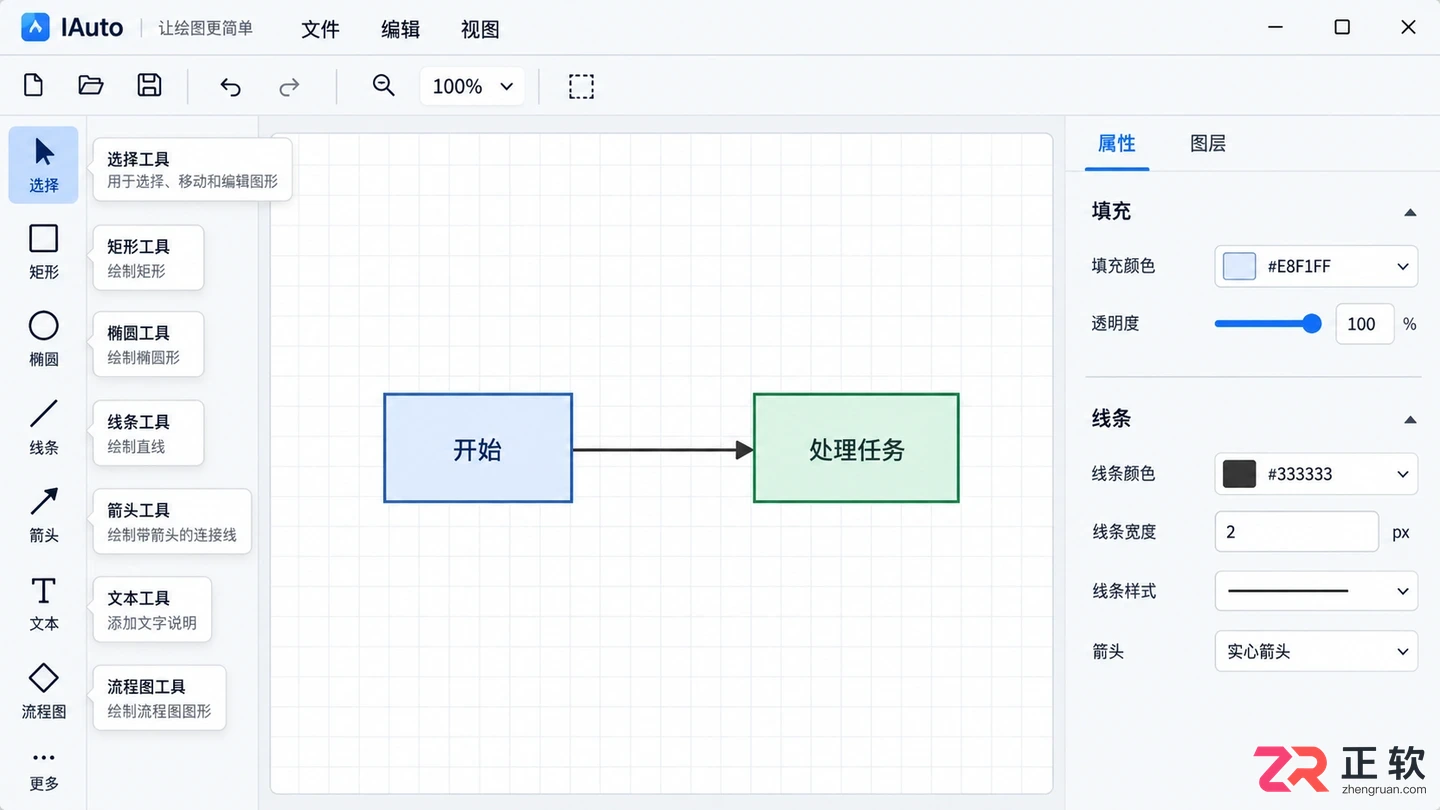The height and width of the screenshot is (810, 1440).
Task: Maximize the IAuto window
Action: click(1342, 27)
